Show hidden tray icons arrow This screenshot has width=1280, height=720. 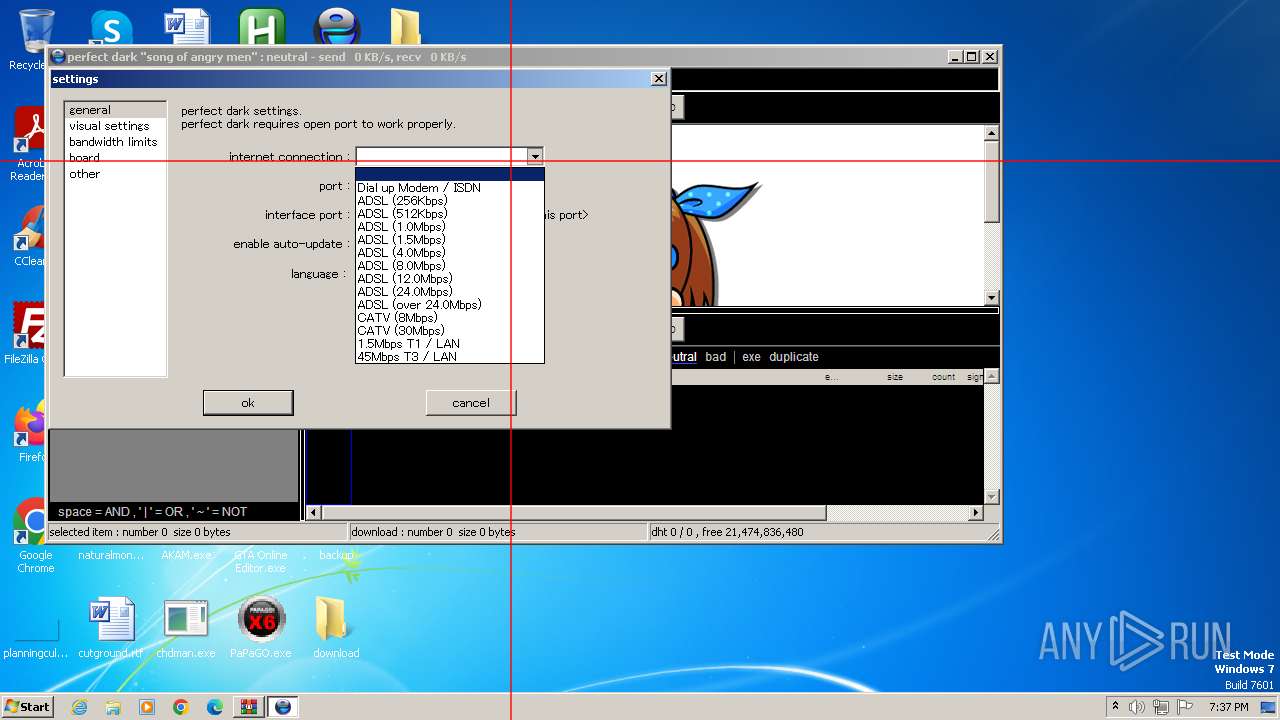coord(1115,707)
